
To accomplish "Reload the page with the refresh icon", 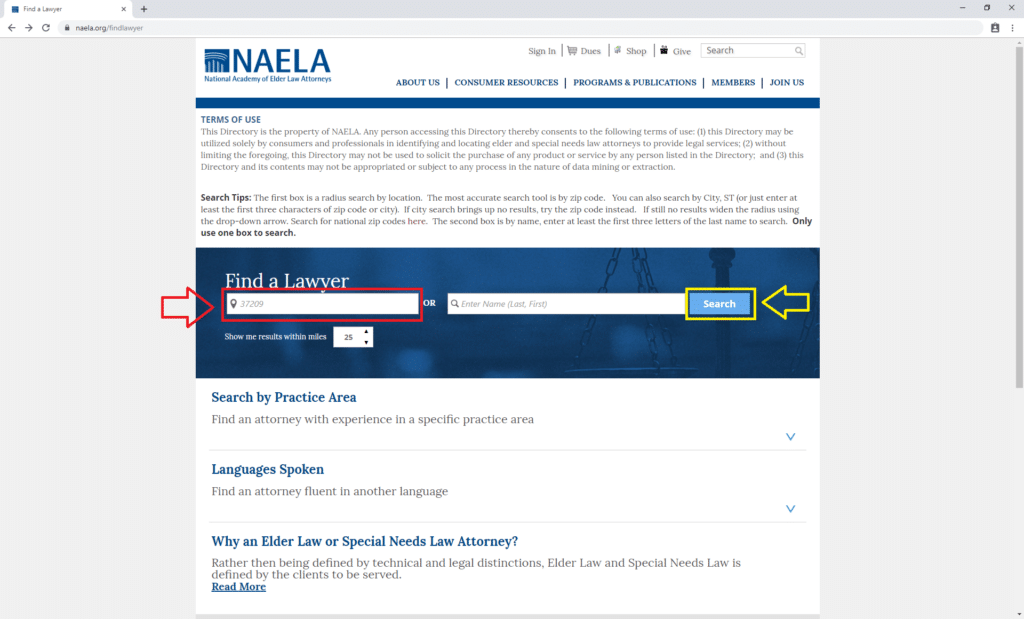I will point(46,27).
